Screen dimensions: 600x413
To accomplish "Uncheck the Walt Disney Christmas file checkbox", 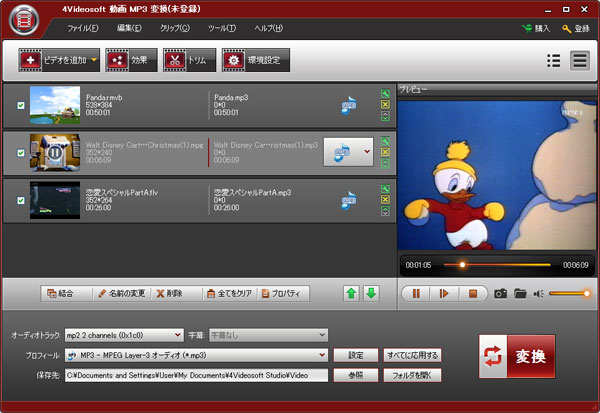I will pyautogui.click(x=21, y=153).
